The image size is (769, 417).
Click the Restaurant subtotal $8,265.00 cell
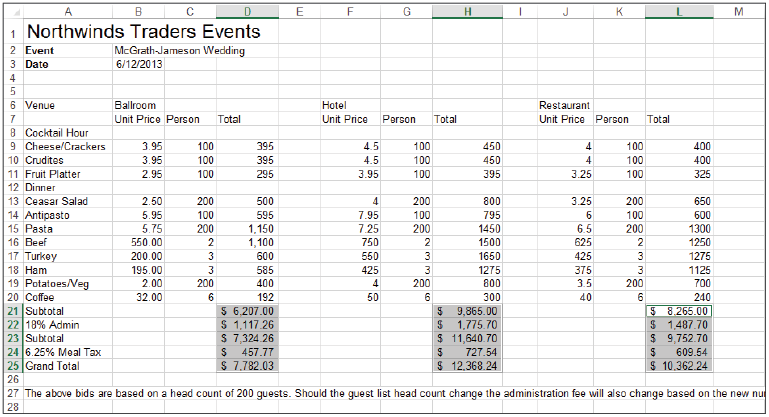pyautogui.click(x=681, y=312)
